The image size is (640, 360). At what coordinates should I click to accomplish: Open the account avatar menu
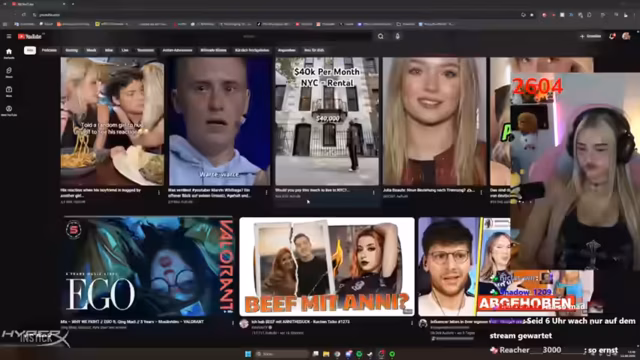pyautogui.click(x=626, y=36)
